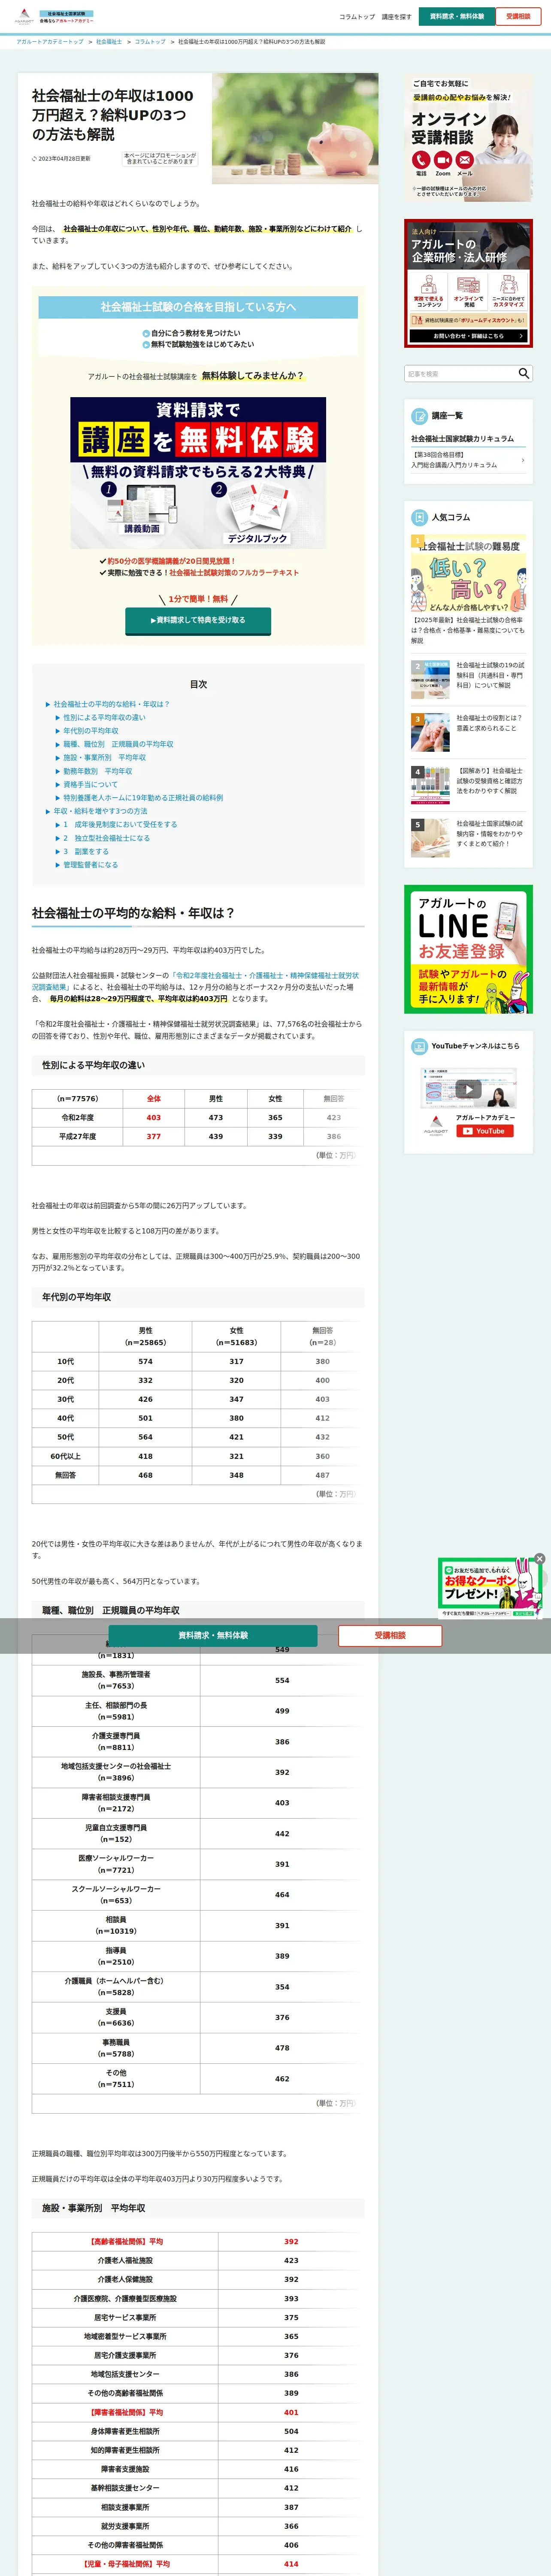Click the LINE お友達登録 banner
The width and height of the screenshot is (551, 2576).
pyautogui.click(x=468, y=948)
